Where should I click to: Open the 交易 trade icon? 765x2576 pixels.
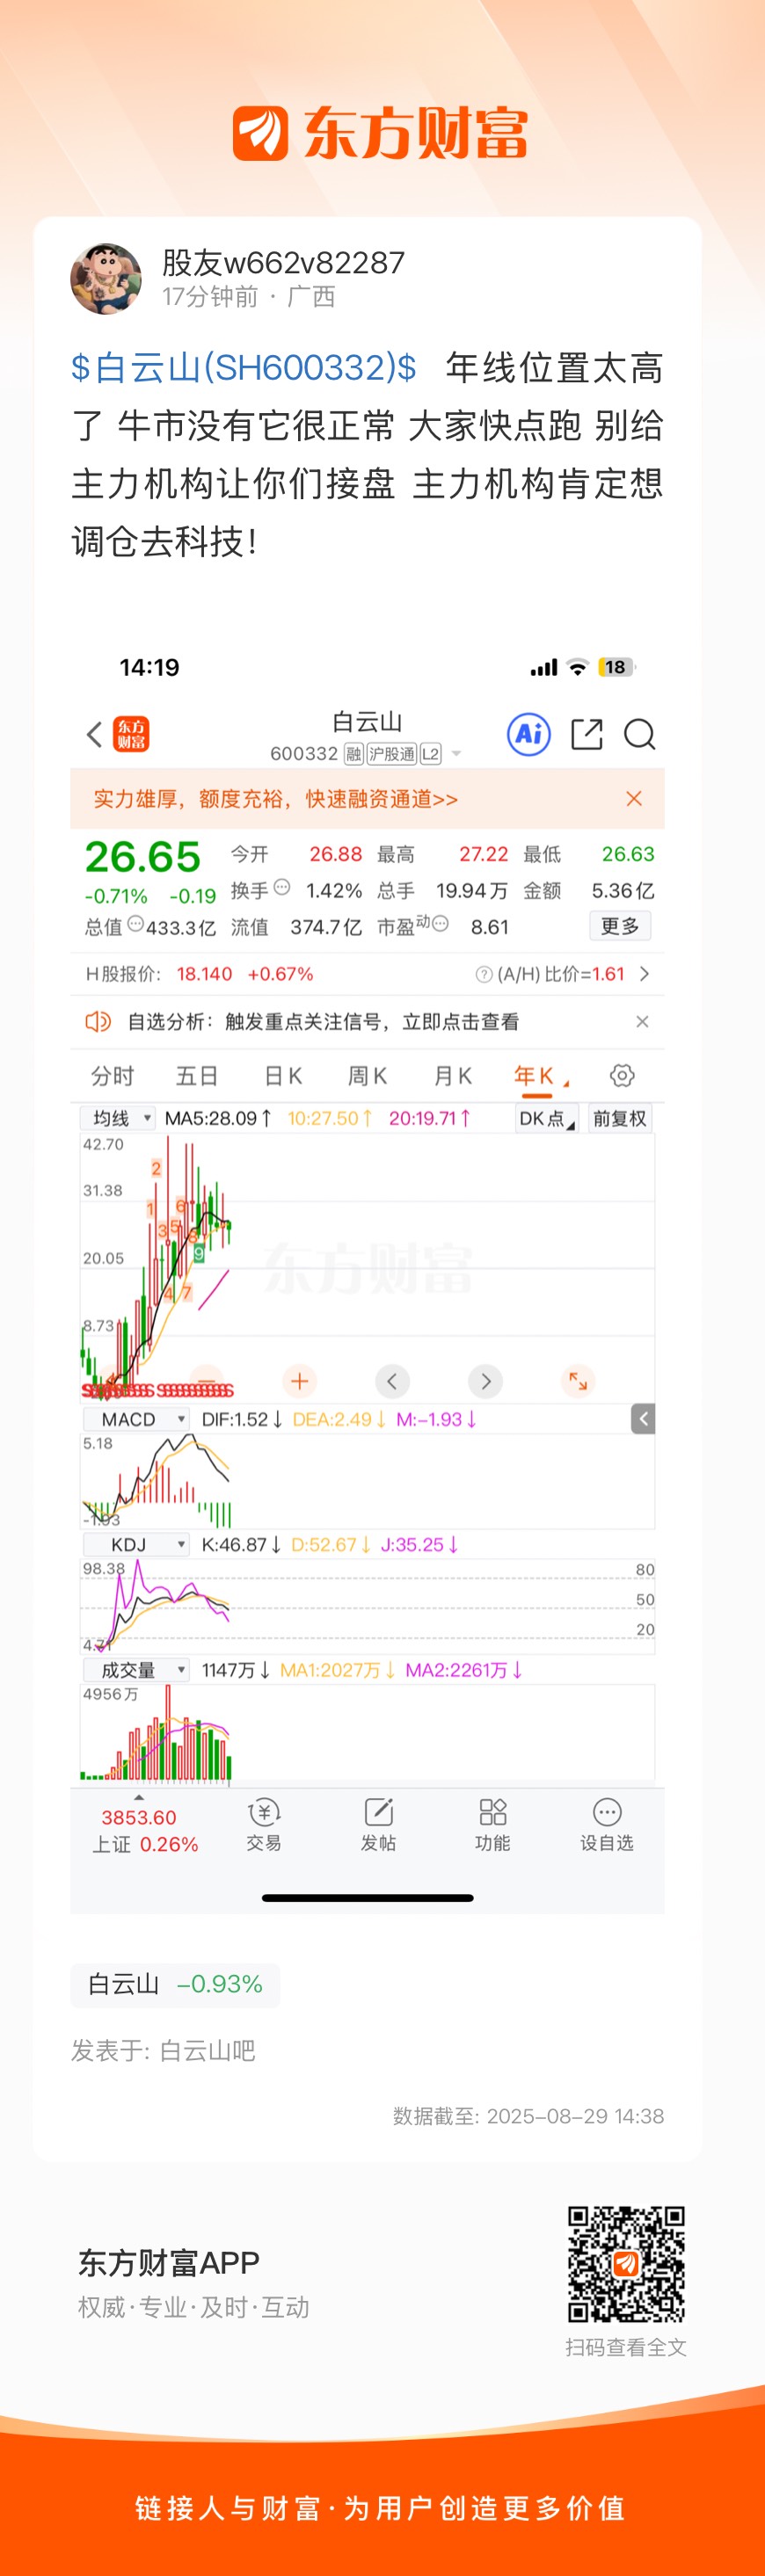click(x=264, y=1824)
